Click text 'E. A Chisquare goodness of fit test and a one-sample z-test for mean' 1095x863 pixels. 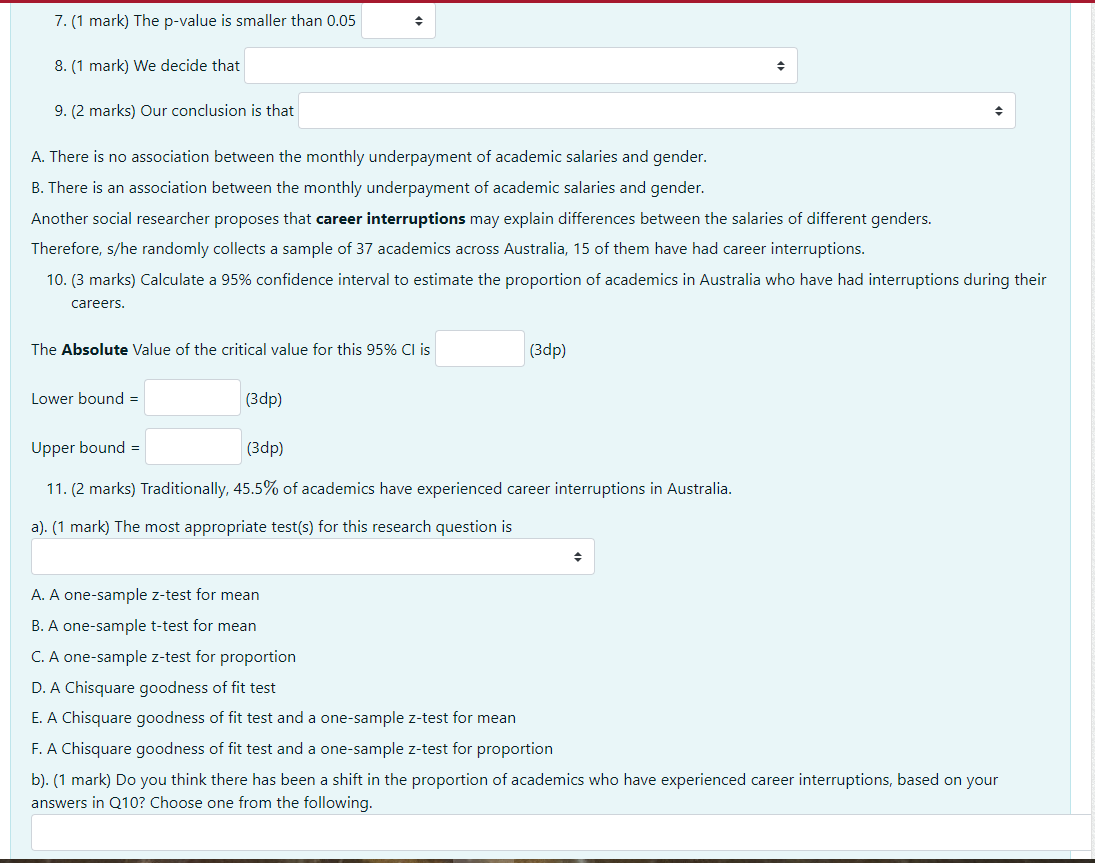pos(273,718)
